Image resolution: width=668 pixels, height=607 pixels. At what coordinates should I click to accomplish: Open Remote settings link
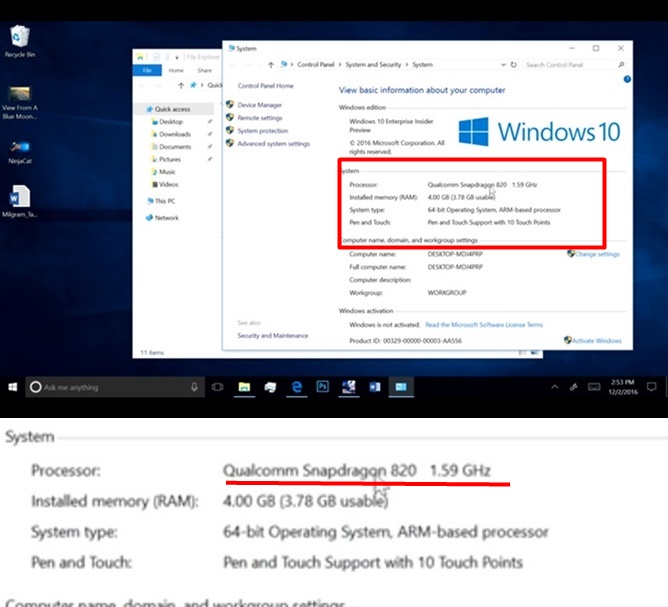(x=260, y=118)
